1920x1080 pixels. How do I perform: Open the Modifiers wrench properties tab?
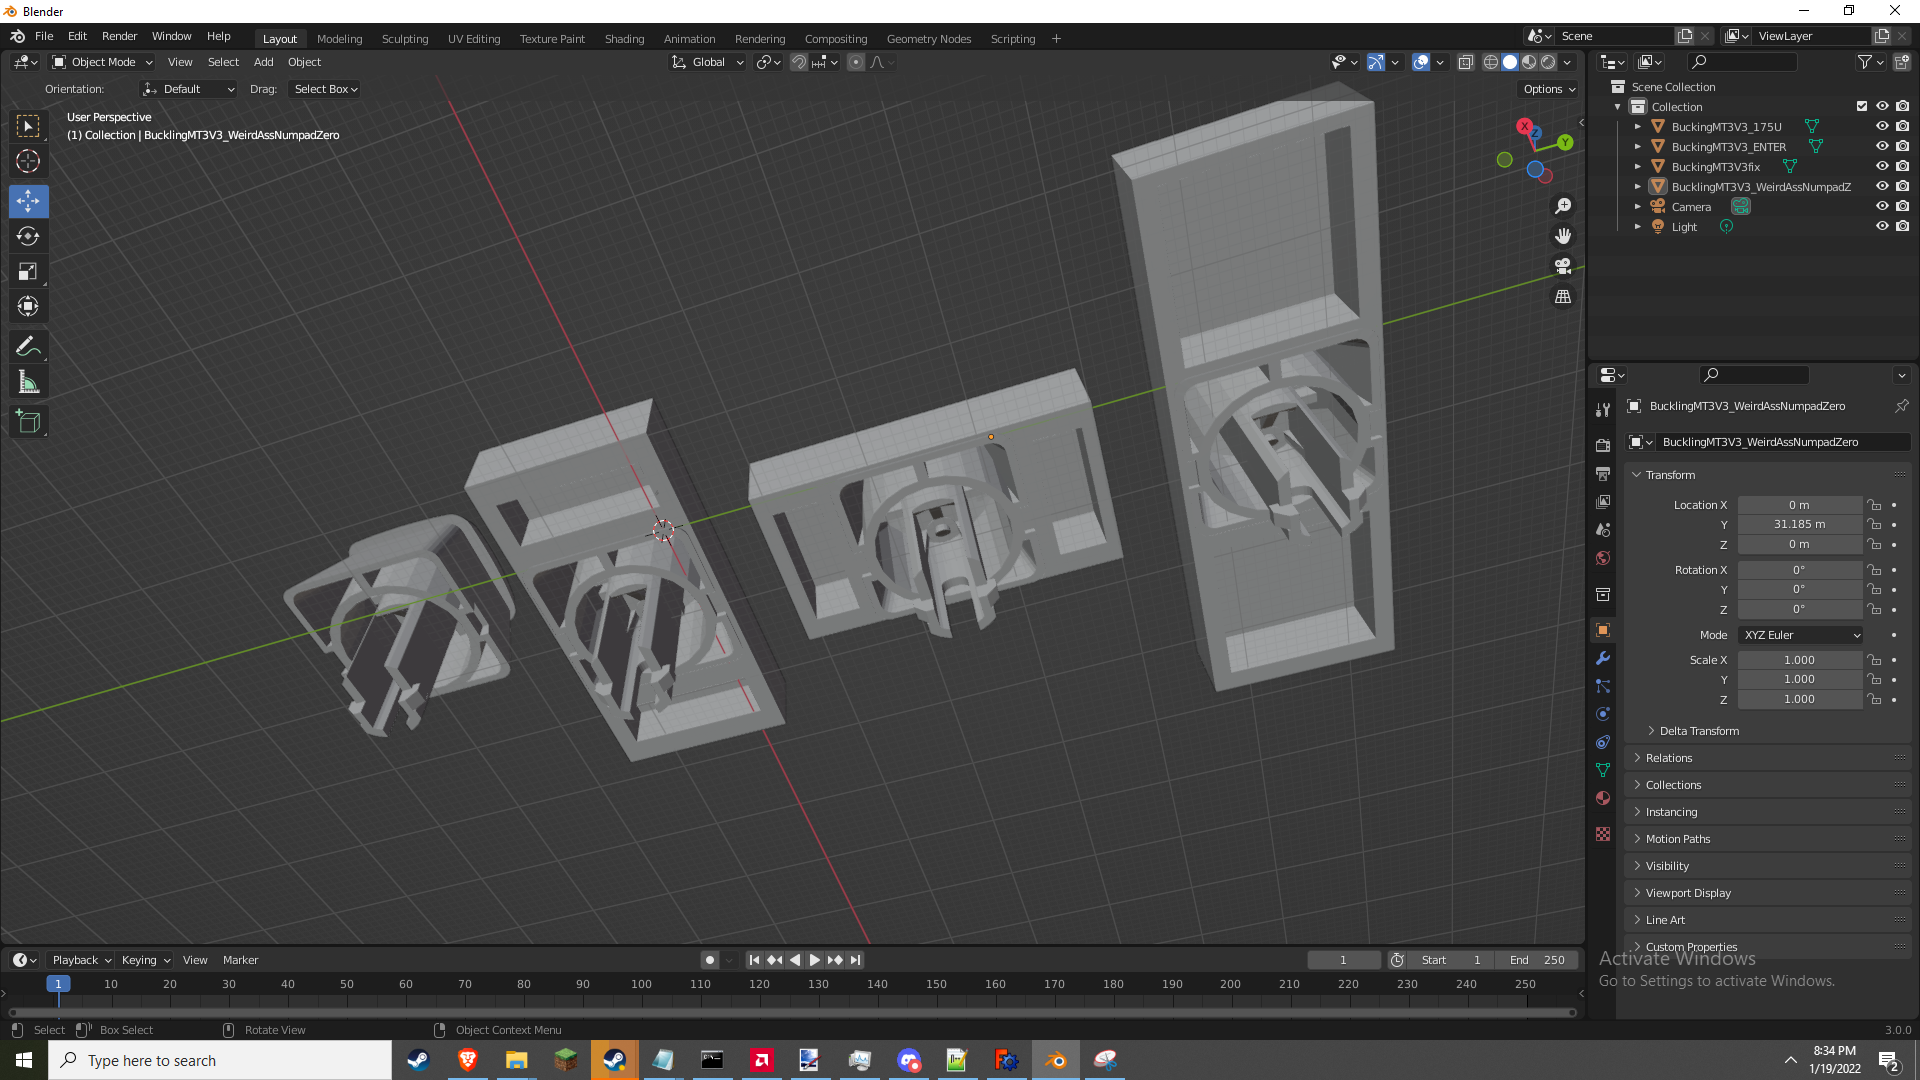coord(1603,658)
